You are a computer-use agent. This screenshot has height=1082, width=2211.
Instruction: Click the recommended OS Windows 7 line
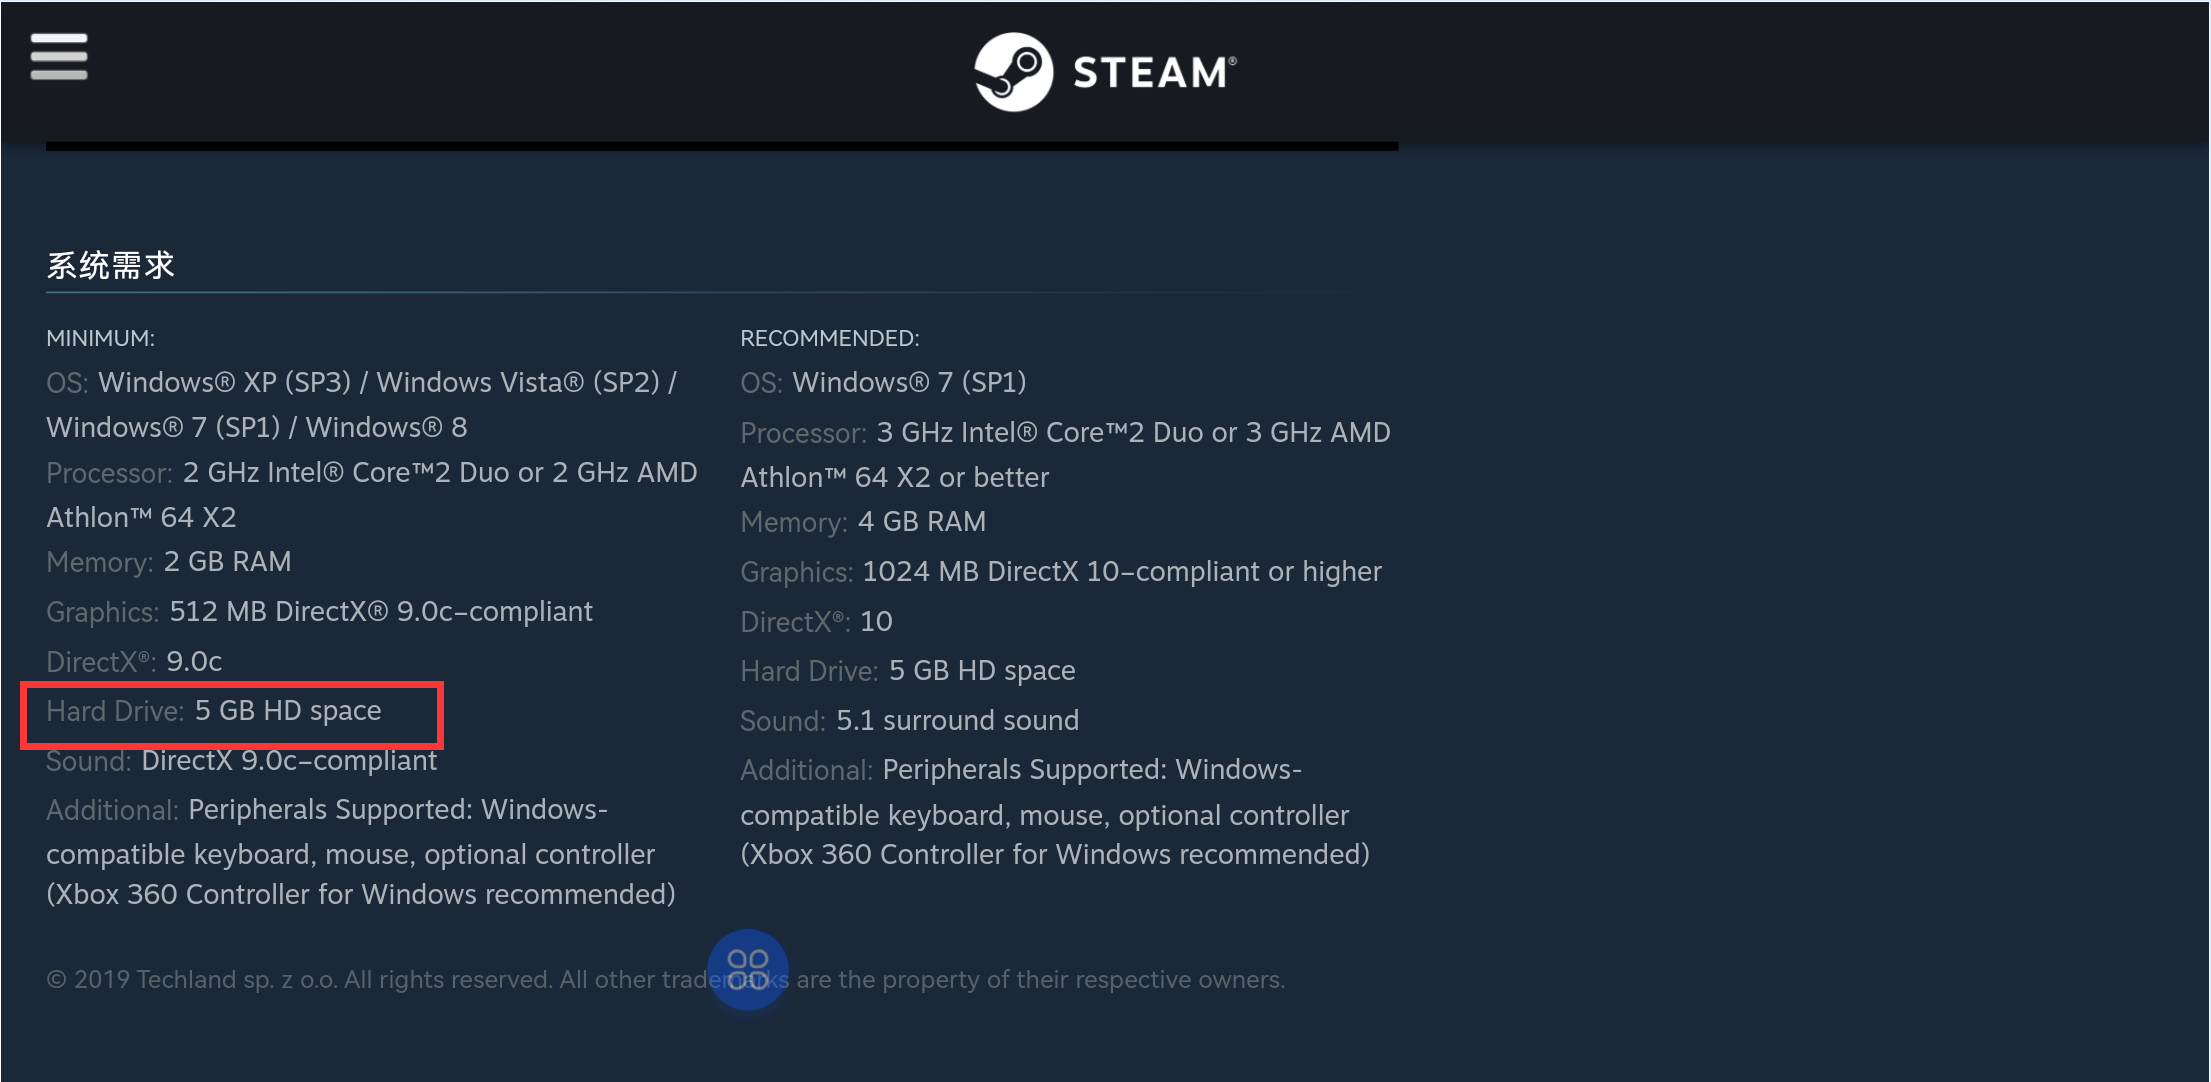pyautogui.click(x=883, y=383)
